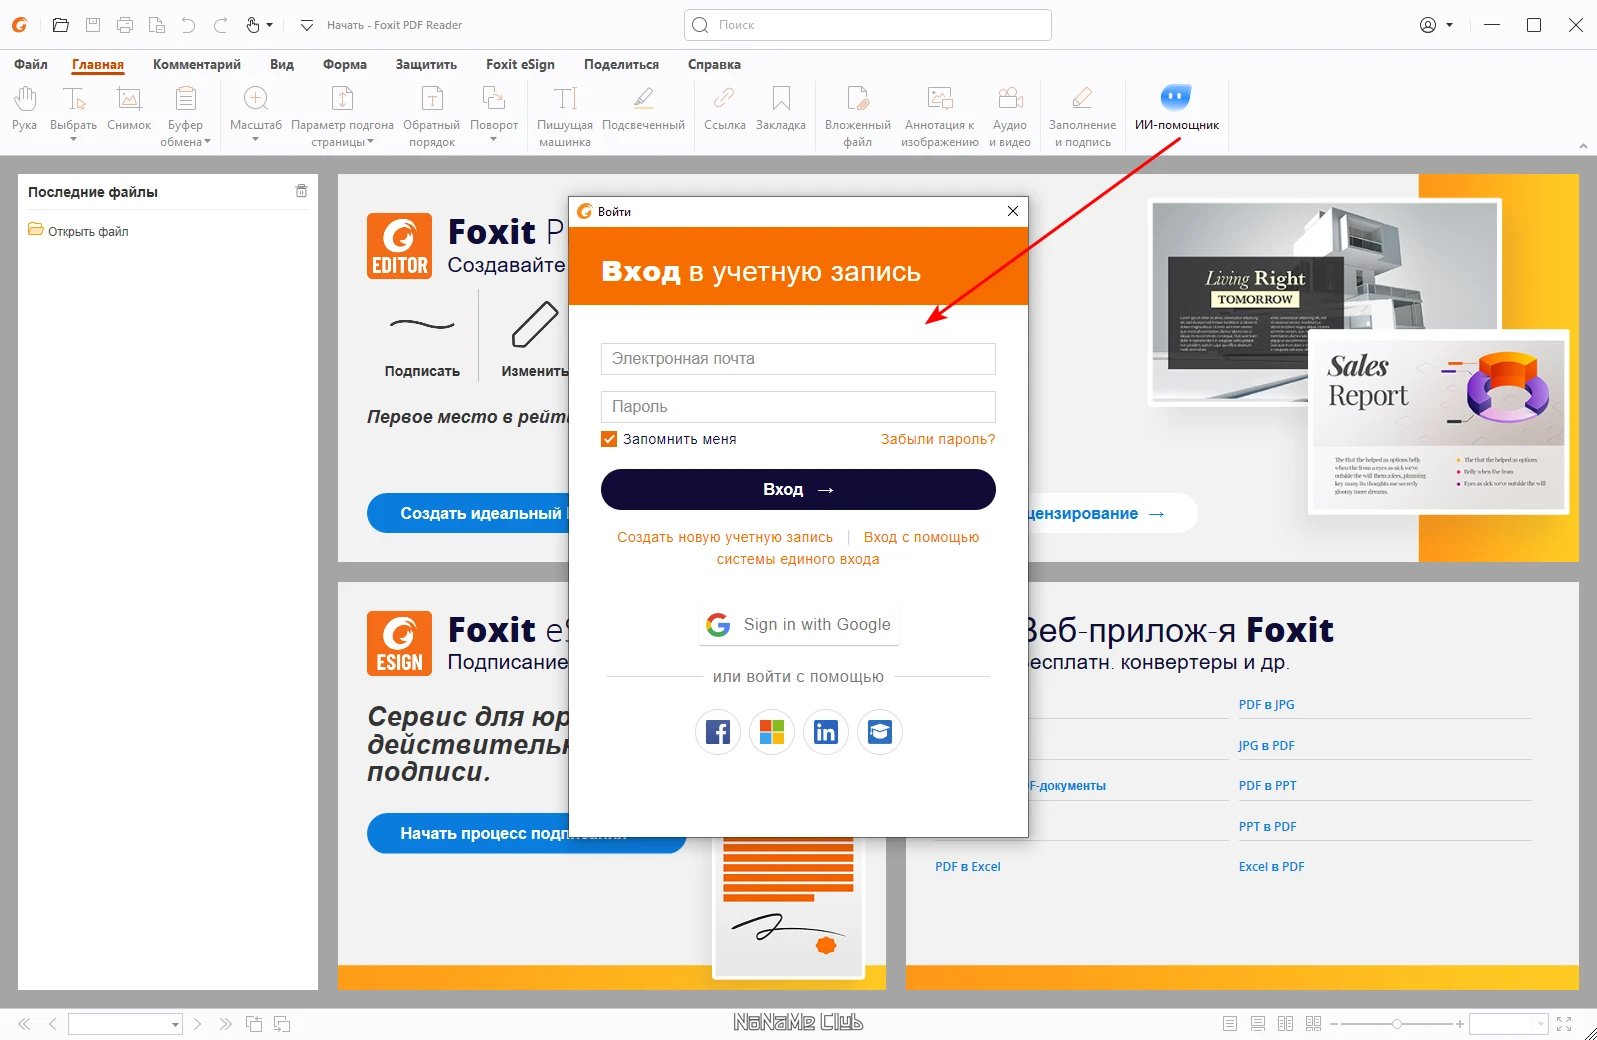Sign in using the LinkedIn icon
Image resolution: width=1597 pixels, height=1040 pixels.
click(x=826, y=732)
